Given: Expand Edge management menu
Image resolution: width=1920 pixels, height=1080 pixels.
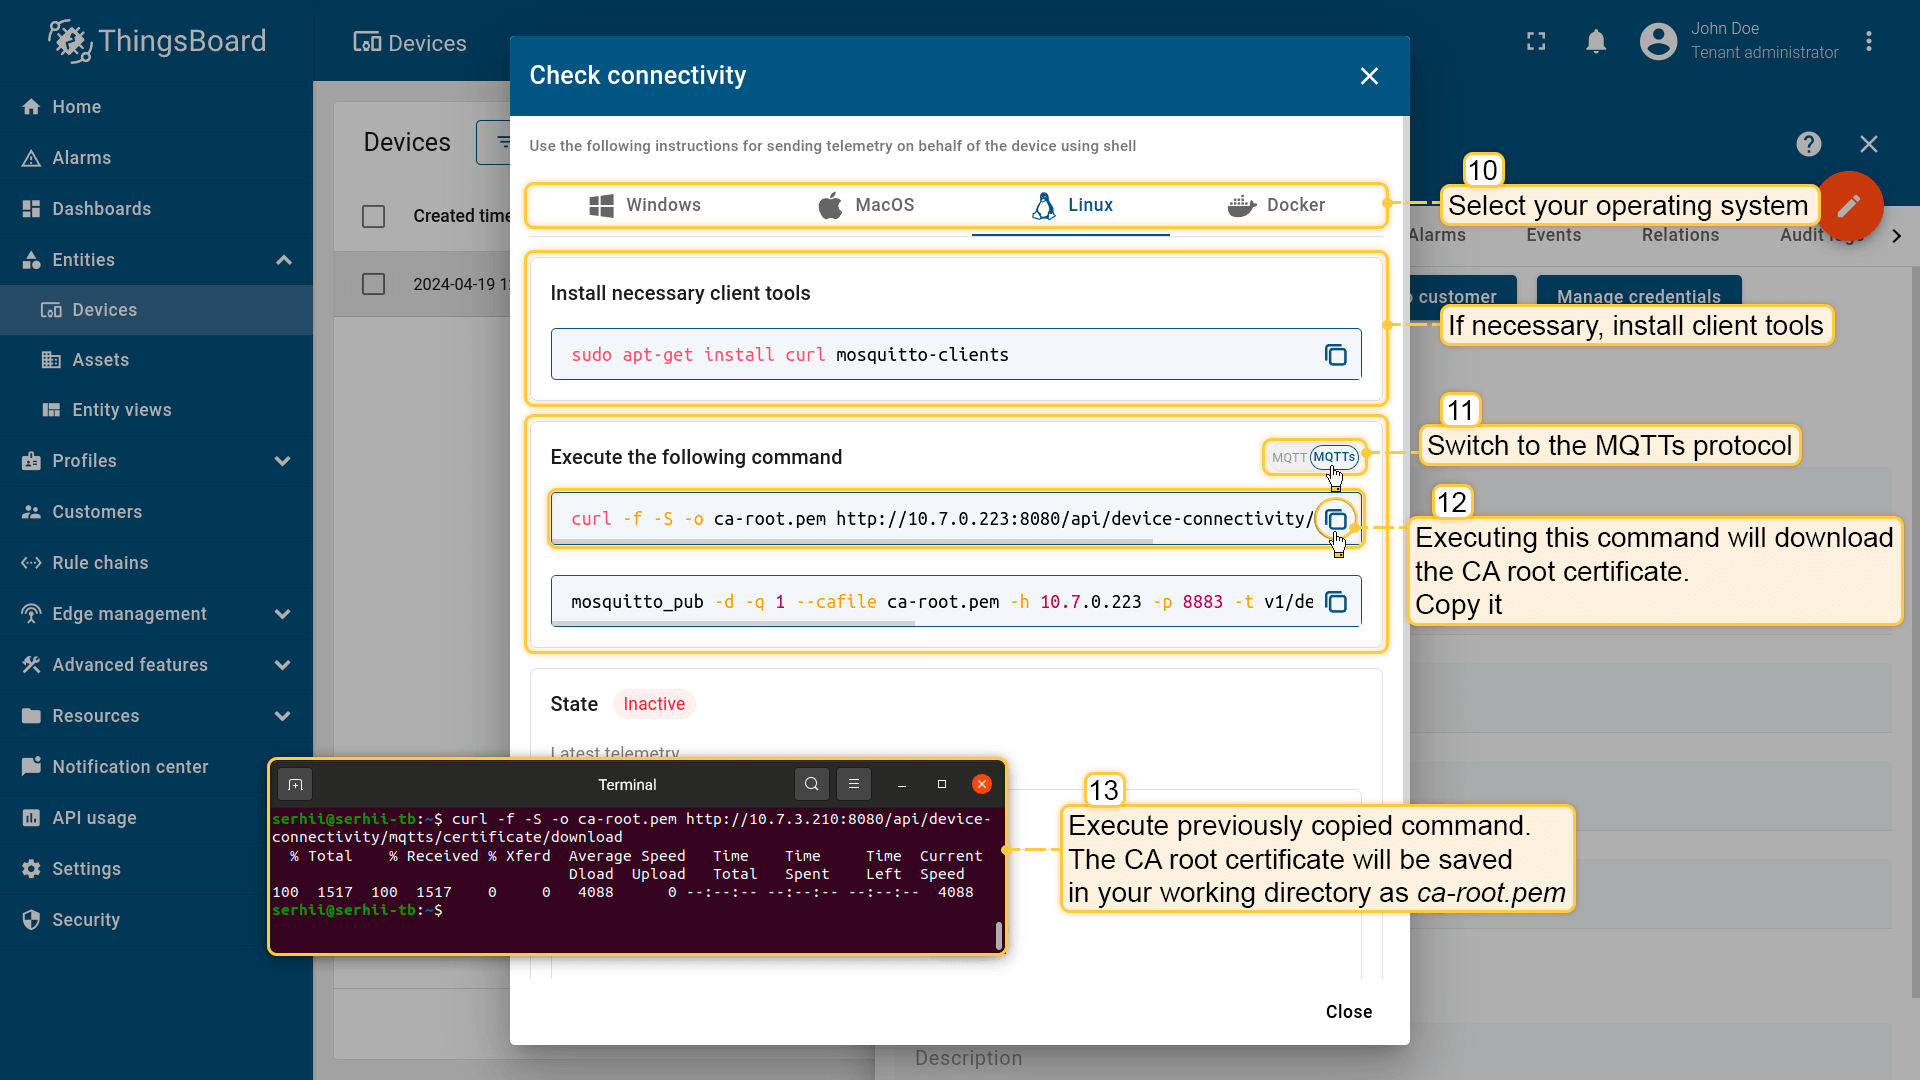Looking at the screenshot, I should coord(283,614).
